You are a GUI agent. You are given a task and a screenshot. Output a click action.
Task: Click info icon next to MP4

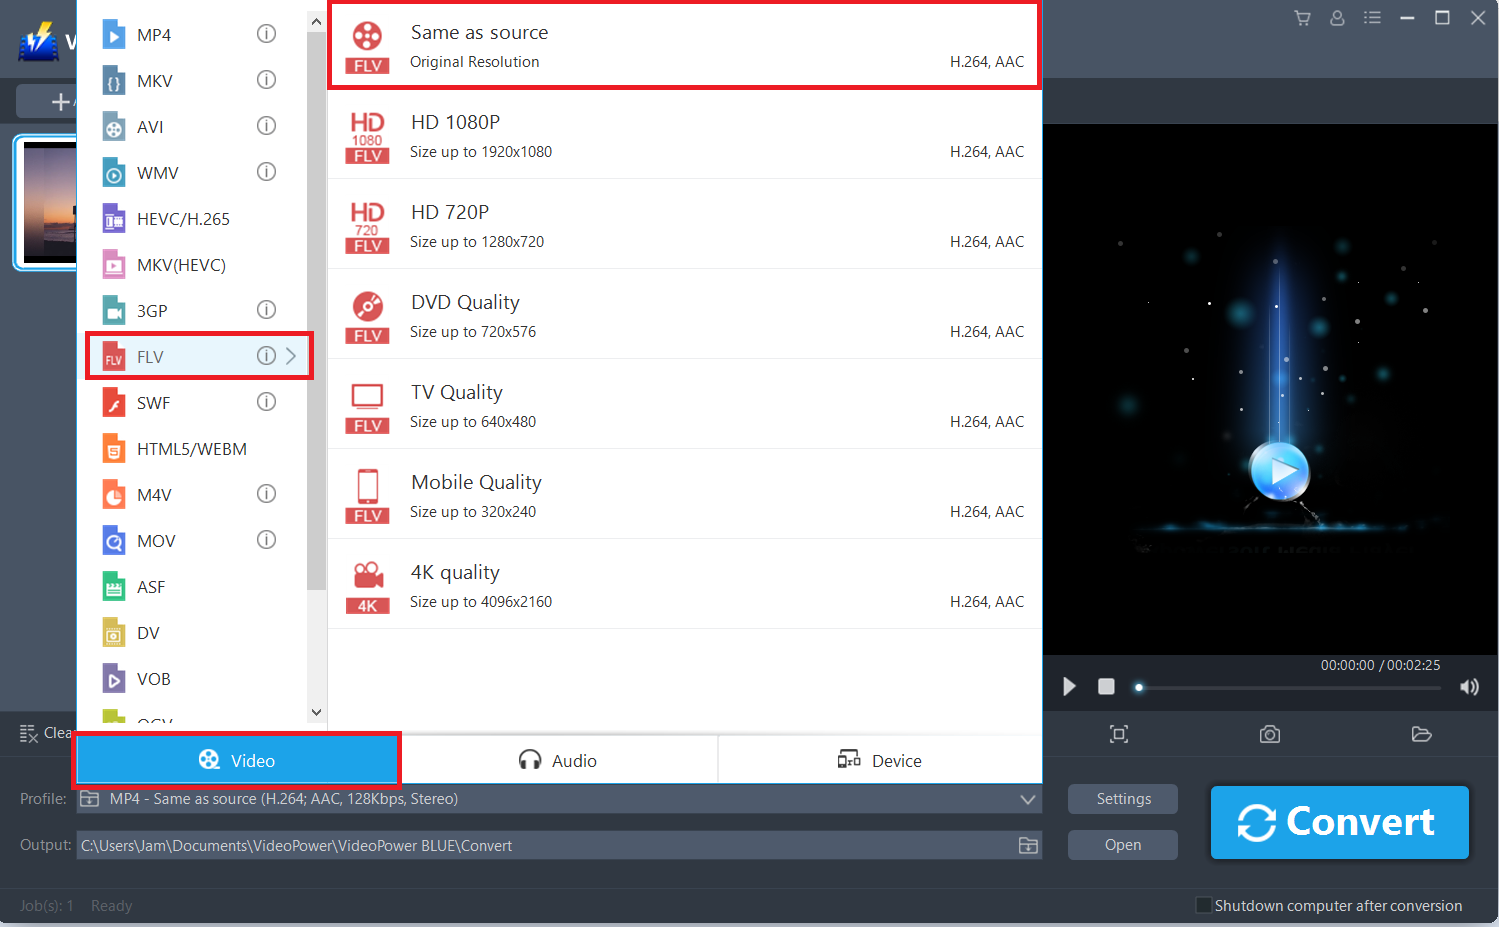(266, 34)
